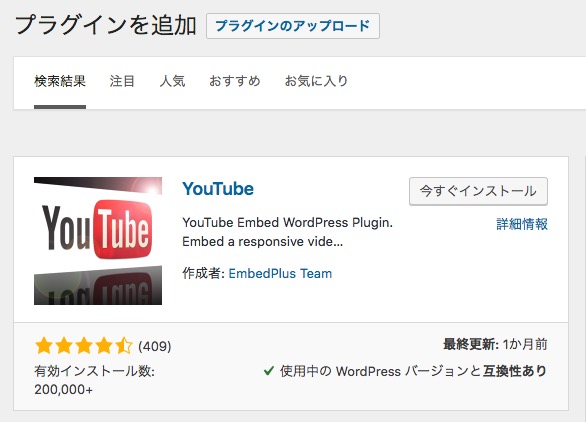The height and width of the screenshot is (422, 586).
Task: Go to the おすすめ tab
Action: click(235, 81)
